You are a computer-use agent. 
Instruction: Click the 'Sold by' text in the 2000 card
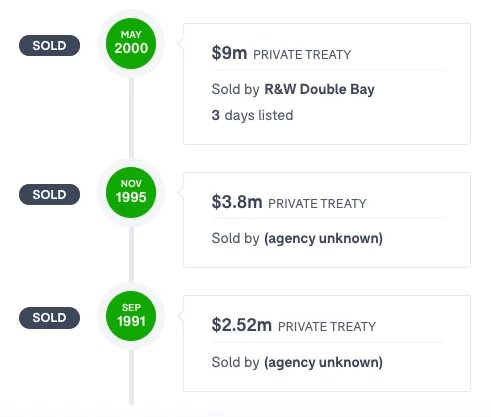pyautogui.click(x=235, y=89)
